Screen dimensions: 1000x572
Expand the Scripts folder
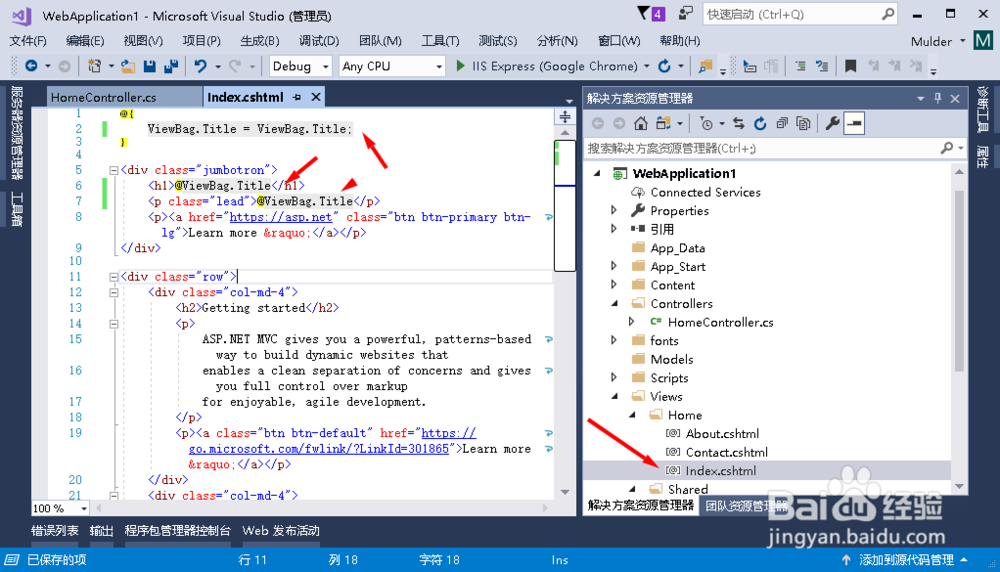coord(614,378)
